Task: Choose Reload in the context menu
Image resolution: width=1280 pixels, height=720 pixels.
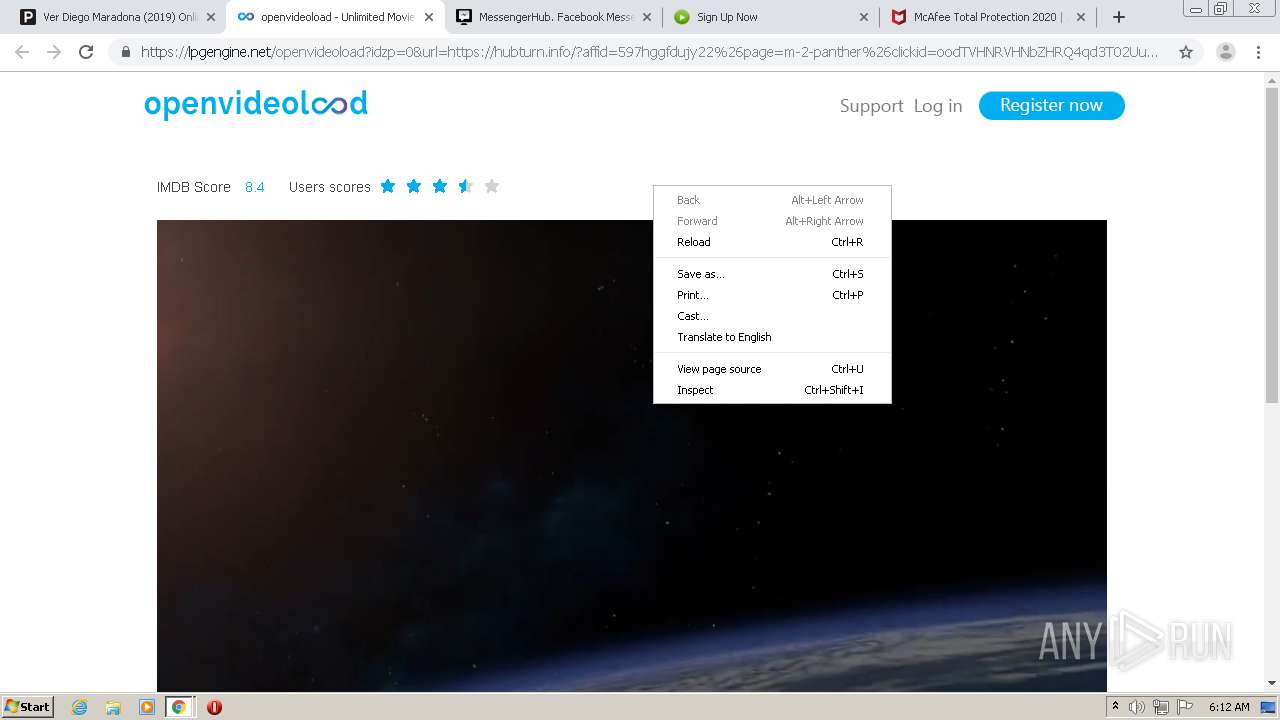Action: pos(772,242)
